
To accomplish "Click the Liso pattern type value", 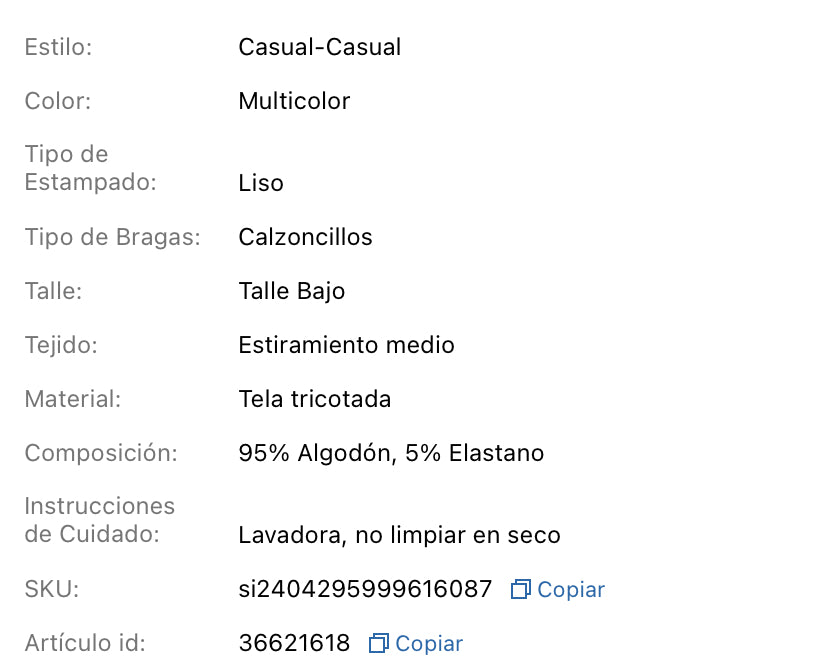I will pyautogui.click(x=261, y=183).
